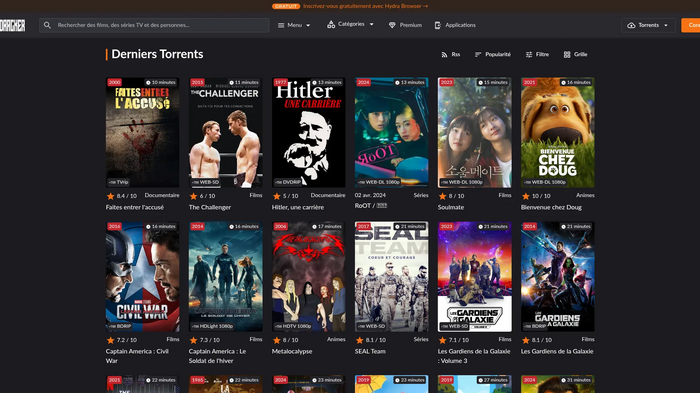The height and width of the screenshot is (393, 700).
Task: Click the Popularité sort icon
Action: coord(478,54)
